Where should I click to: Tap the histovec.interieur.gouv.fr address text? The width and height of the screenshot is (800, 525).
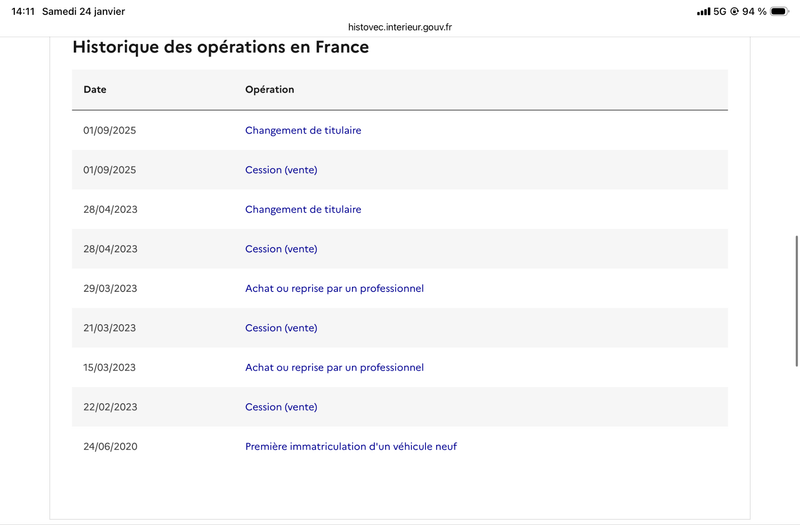coord(399,28)
